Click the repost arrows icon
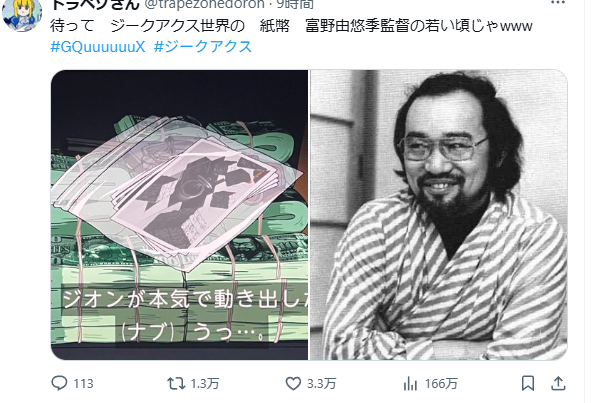This screenshot has height=403, width=596. (176, 383)
